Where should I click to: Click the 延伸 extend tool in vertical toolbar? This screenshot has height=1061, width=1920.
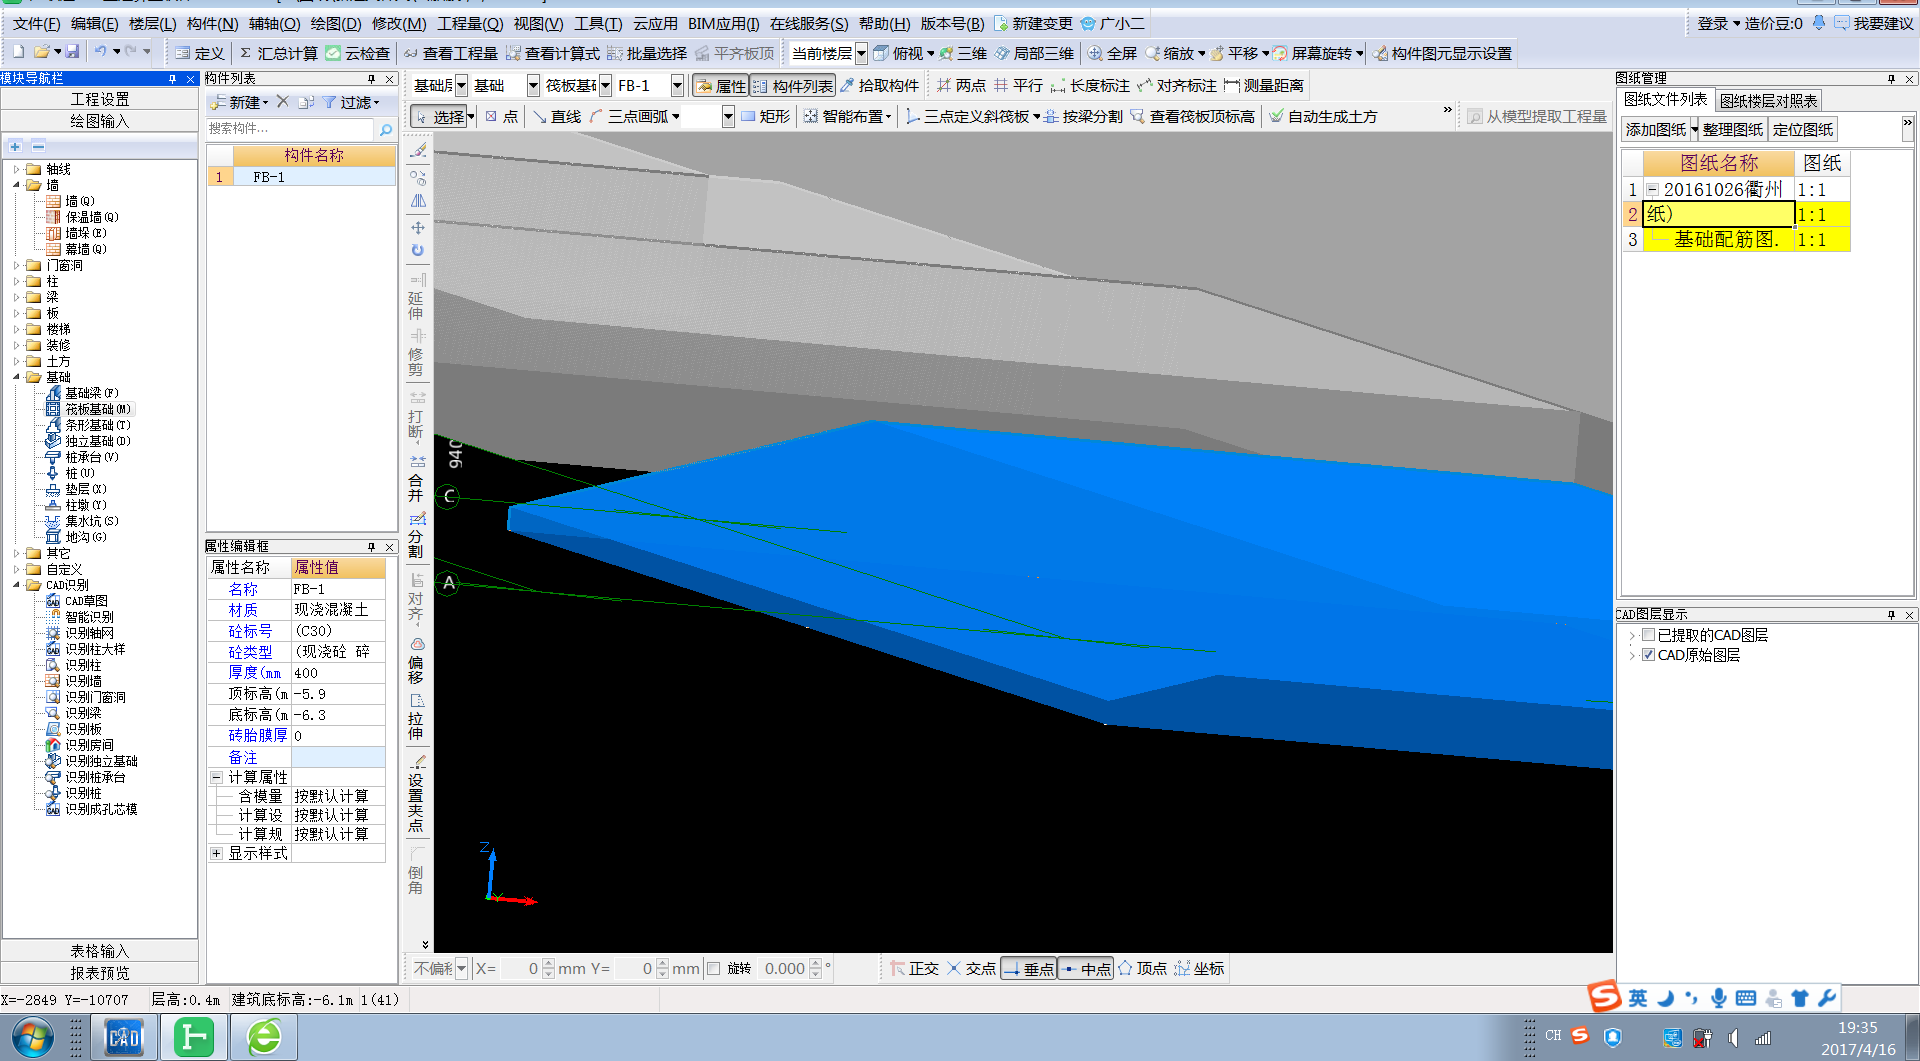click(417, 296)
